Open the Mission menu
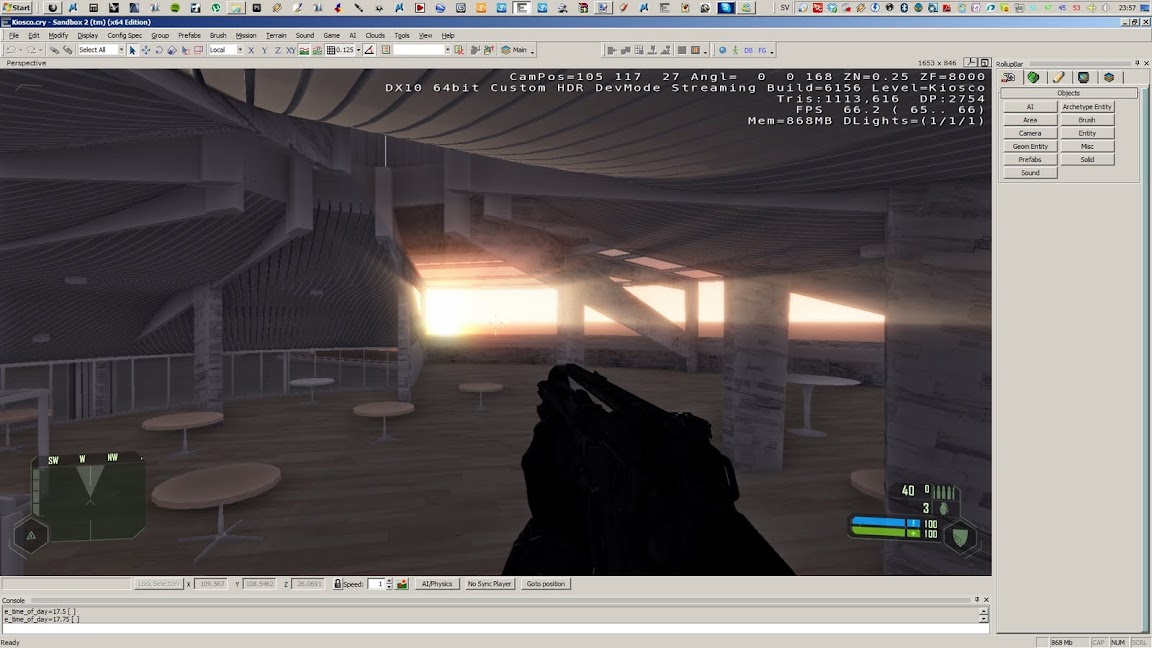1152x648 pixels. [x=246, y=35]
